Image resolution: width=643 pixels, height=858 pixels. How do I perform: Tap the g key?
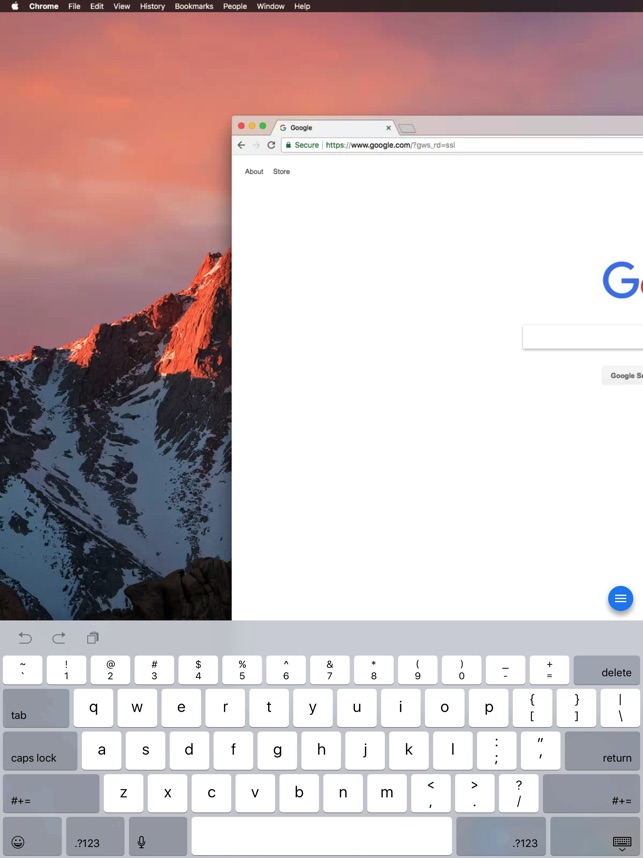click(277, 750)
